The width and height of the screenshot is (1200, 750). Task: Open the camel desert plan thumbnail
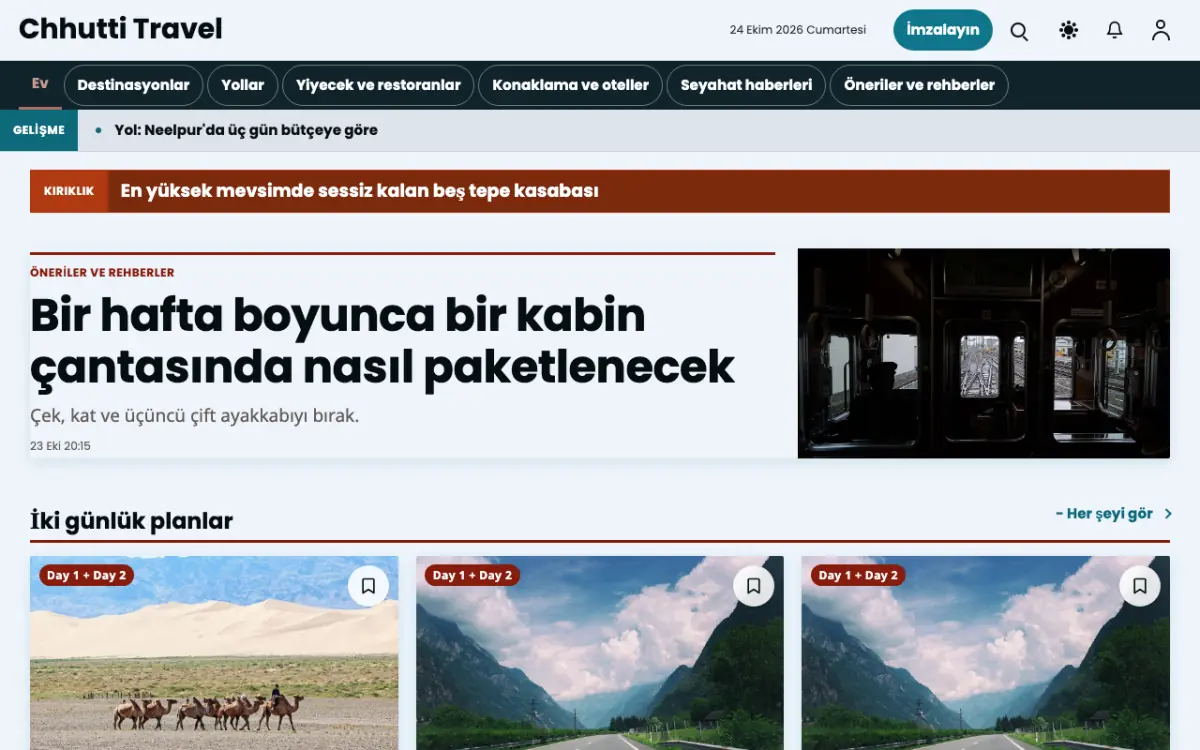[x=214, y=653]
